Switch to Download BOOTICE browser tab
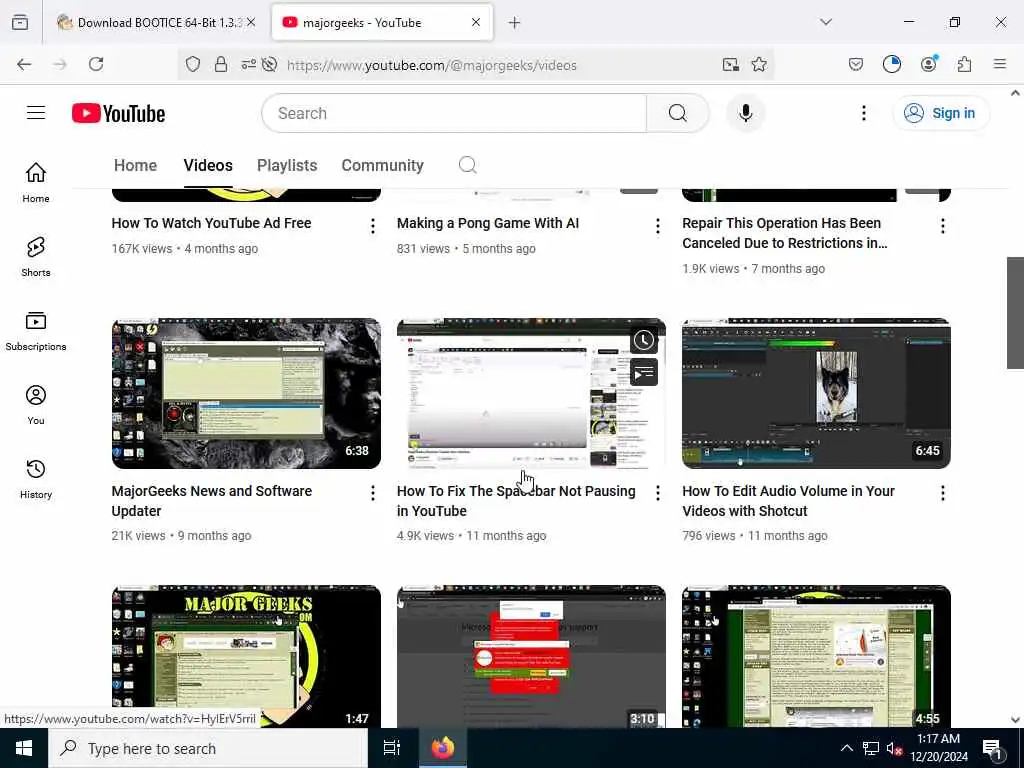Viewport: 1024px width, 768px height. click(x=157, y=22)
